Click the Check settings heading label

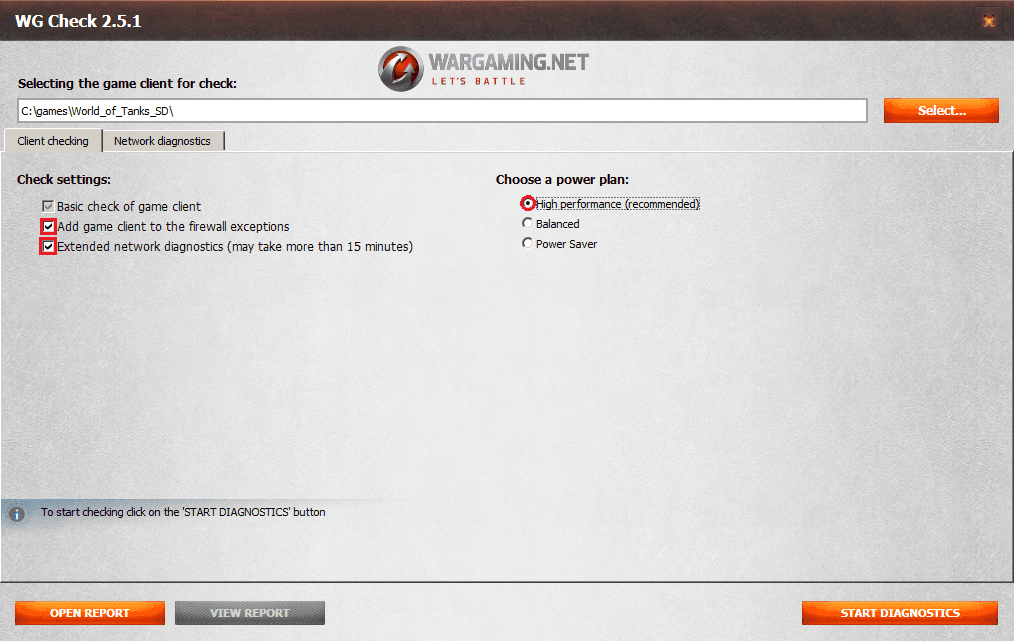pos(64,179)
